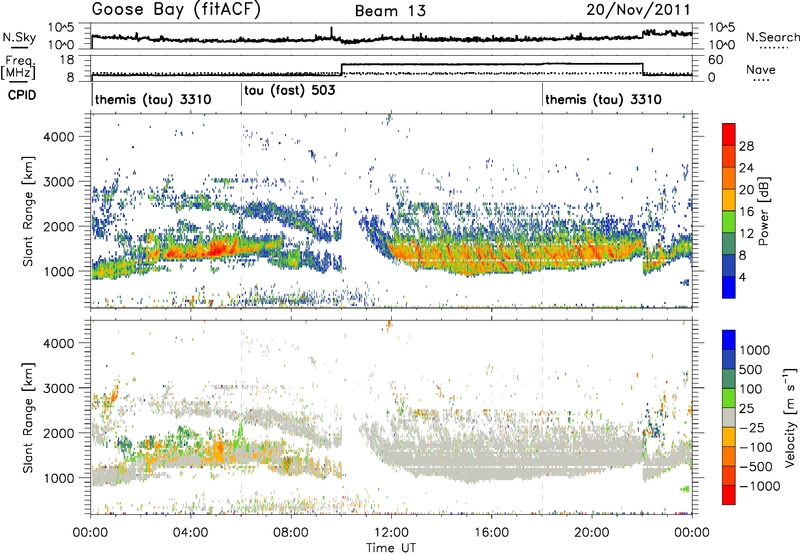Click the "-25" tick on the Velocity color bar
This screenshot has height=554, width=800.
pyautogui.click(x=752, y=428)
